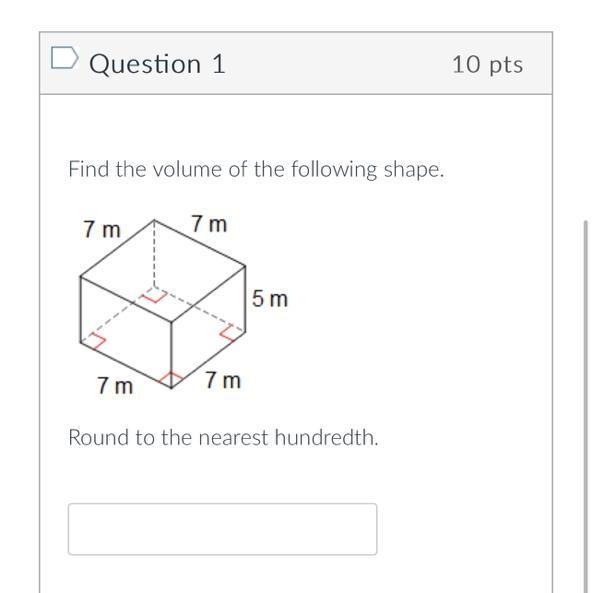Click the 10 pts label

point(488,65)
